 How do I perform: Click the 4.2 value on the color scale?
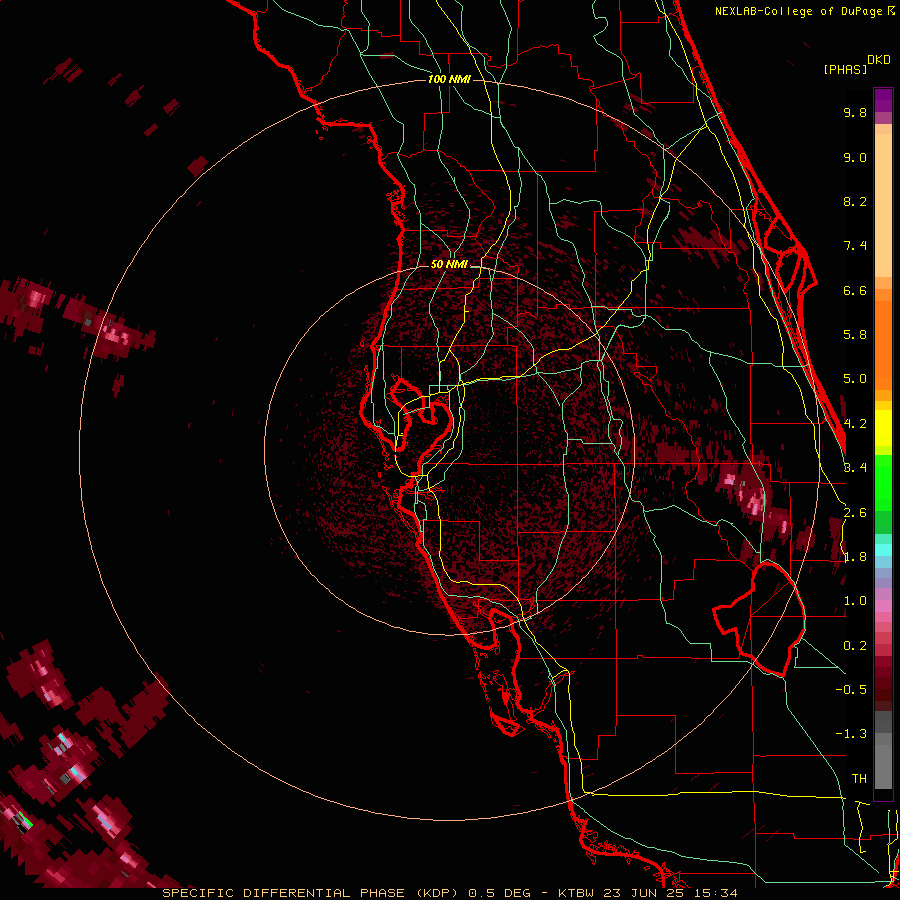pos(855,424)
